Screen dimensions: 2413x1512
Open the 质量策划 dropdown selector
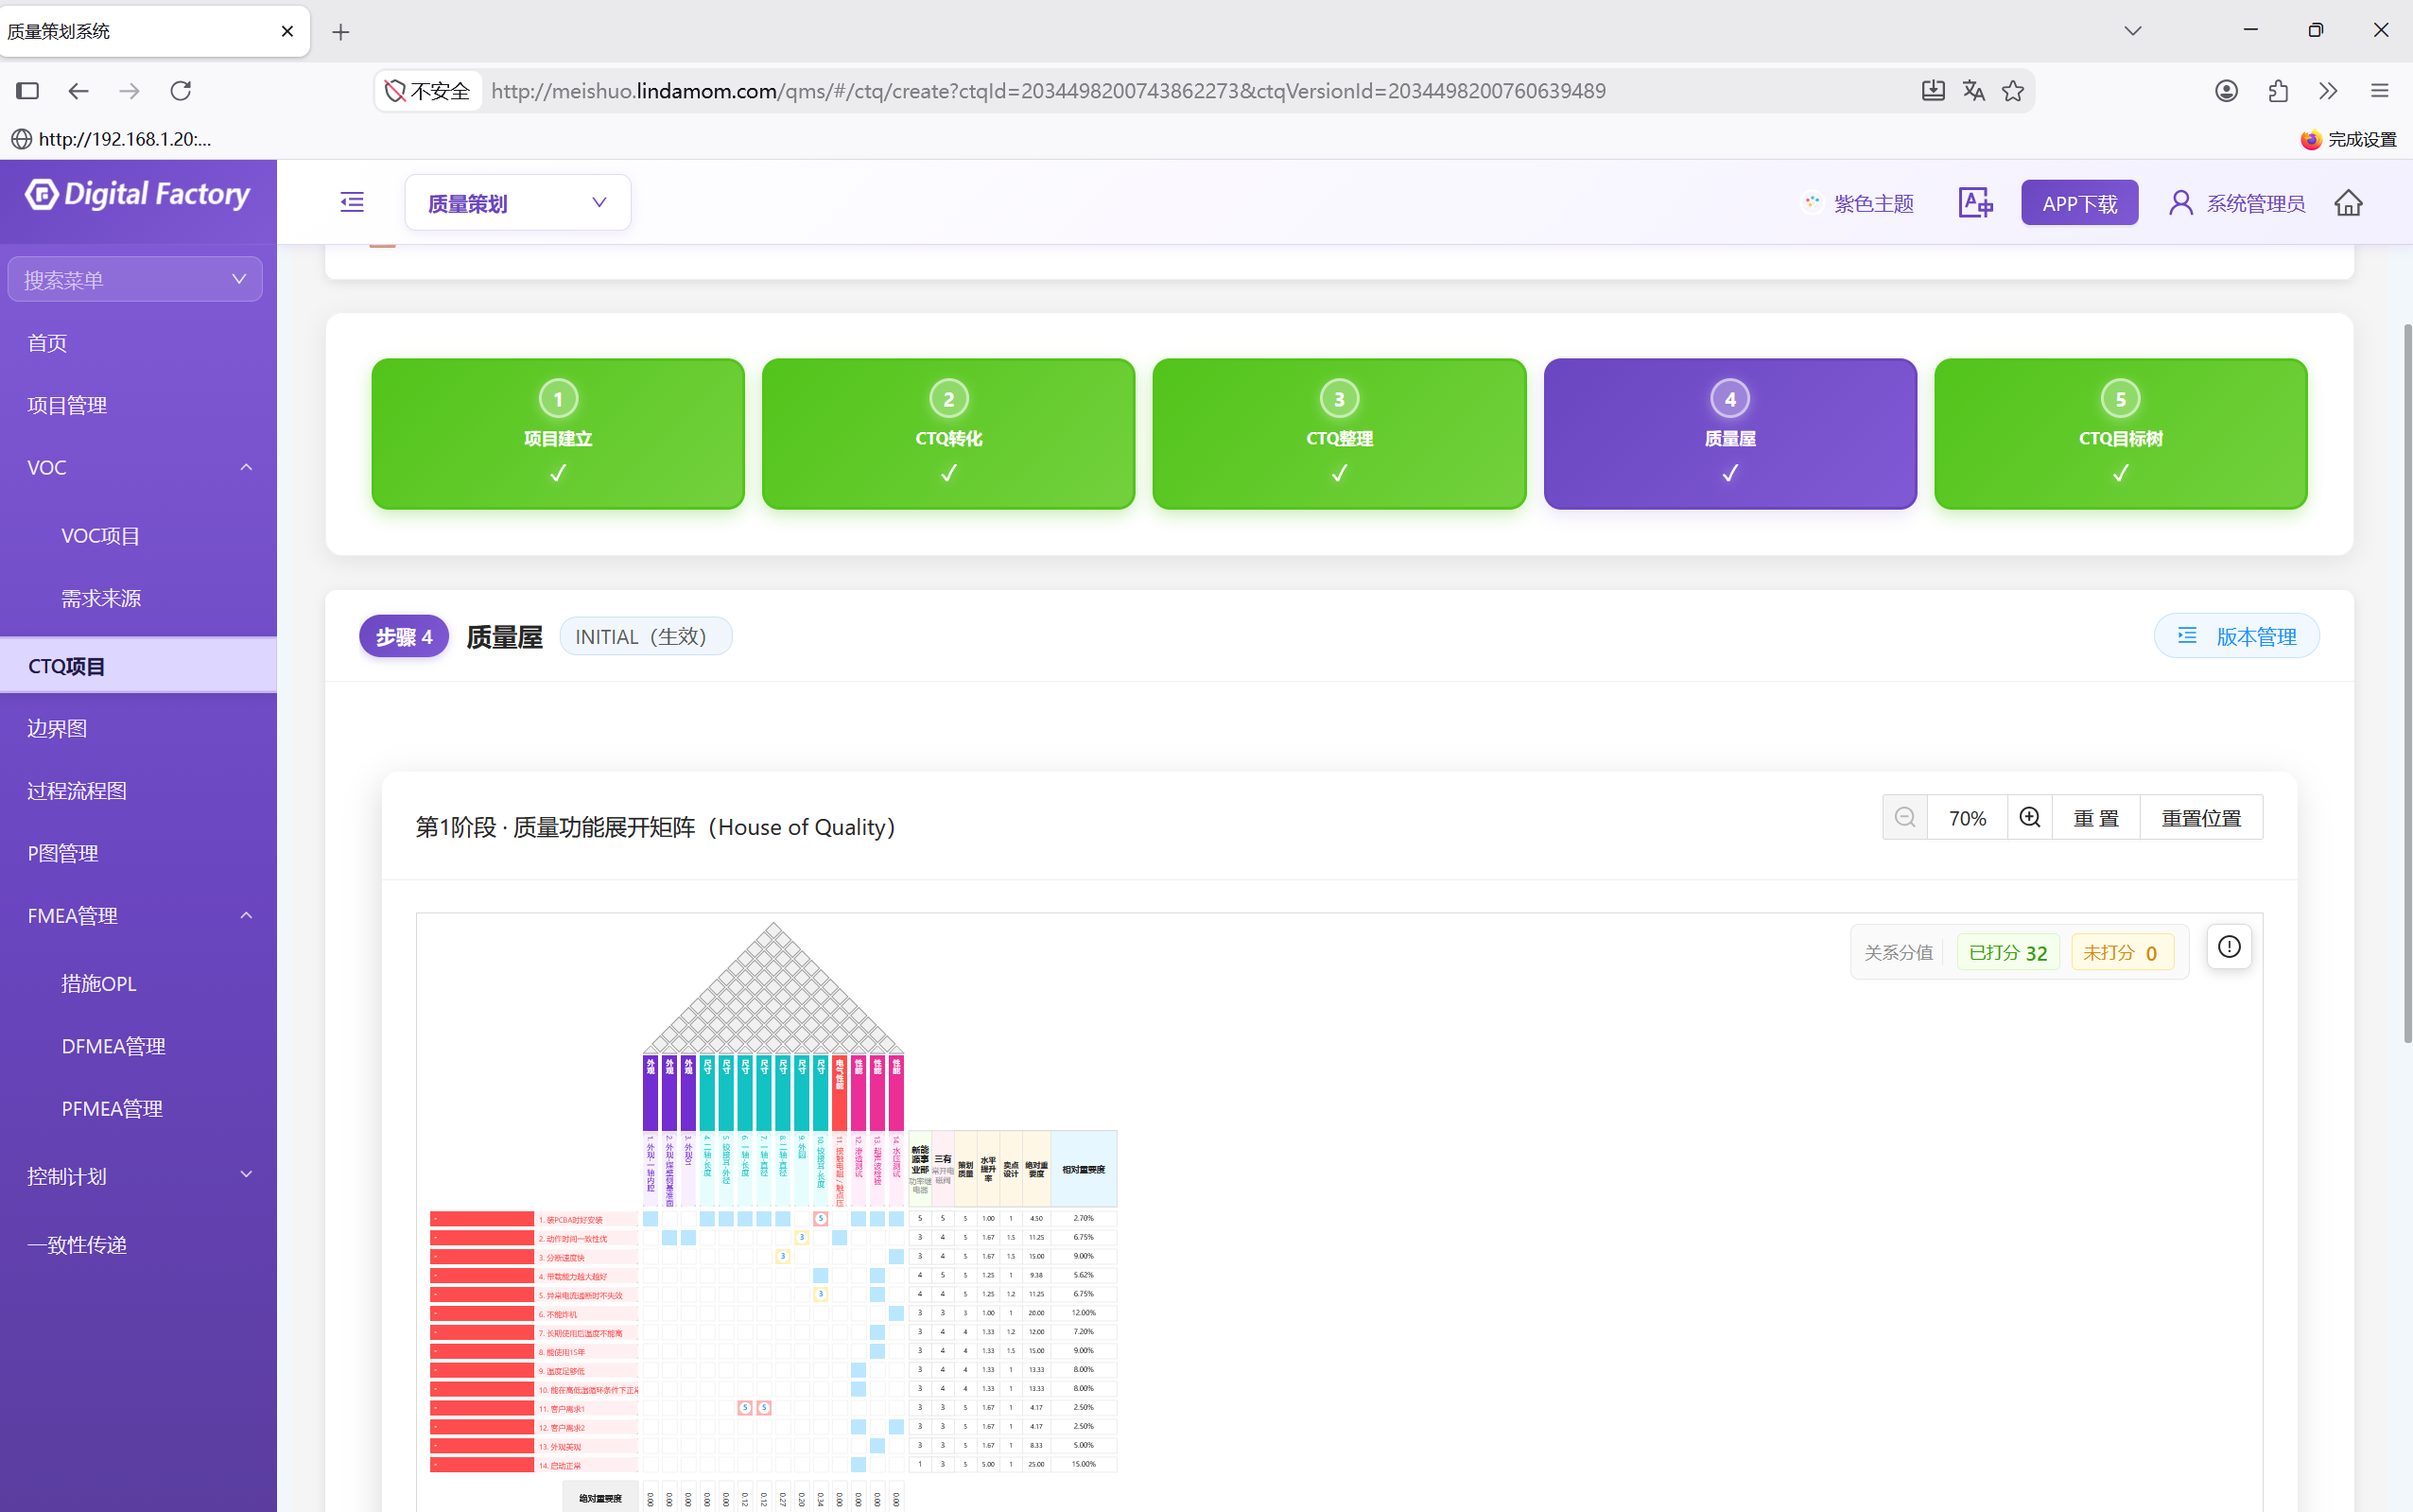pyautogui.click(x=518, y=203)
